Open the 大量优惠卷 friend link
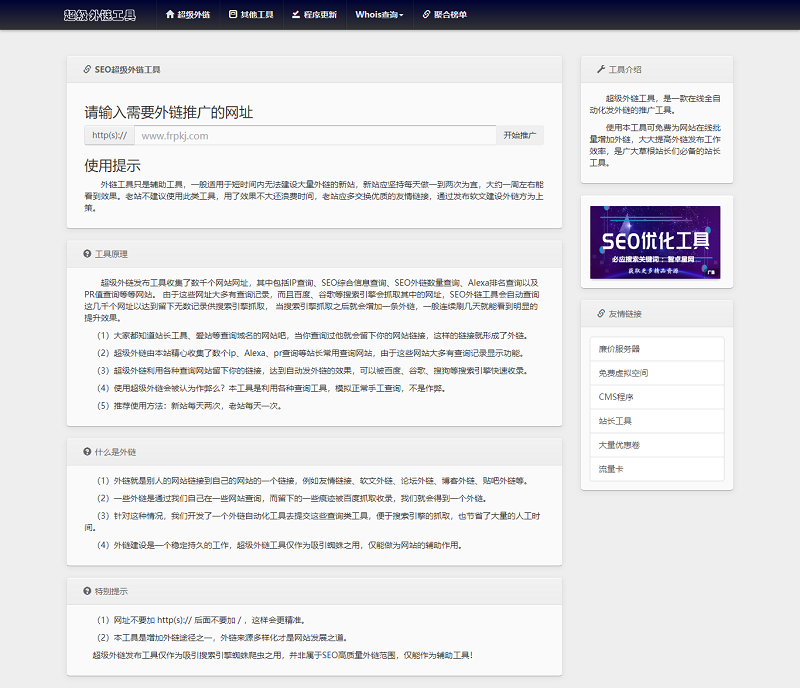This screenshot has height=688, width=800. pyautogui.click(x=657, y=445)
